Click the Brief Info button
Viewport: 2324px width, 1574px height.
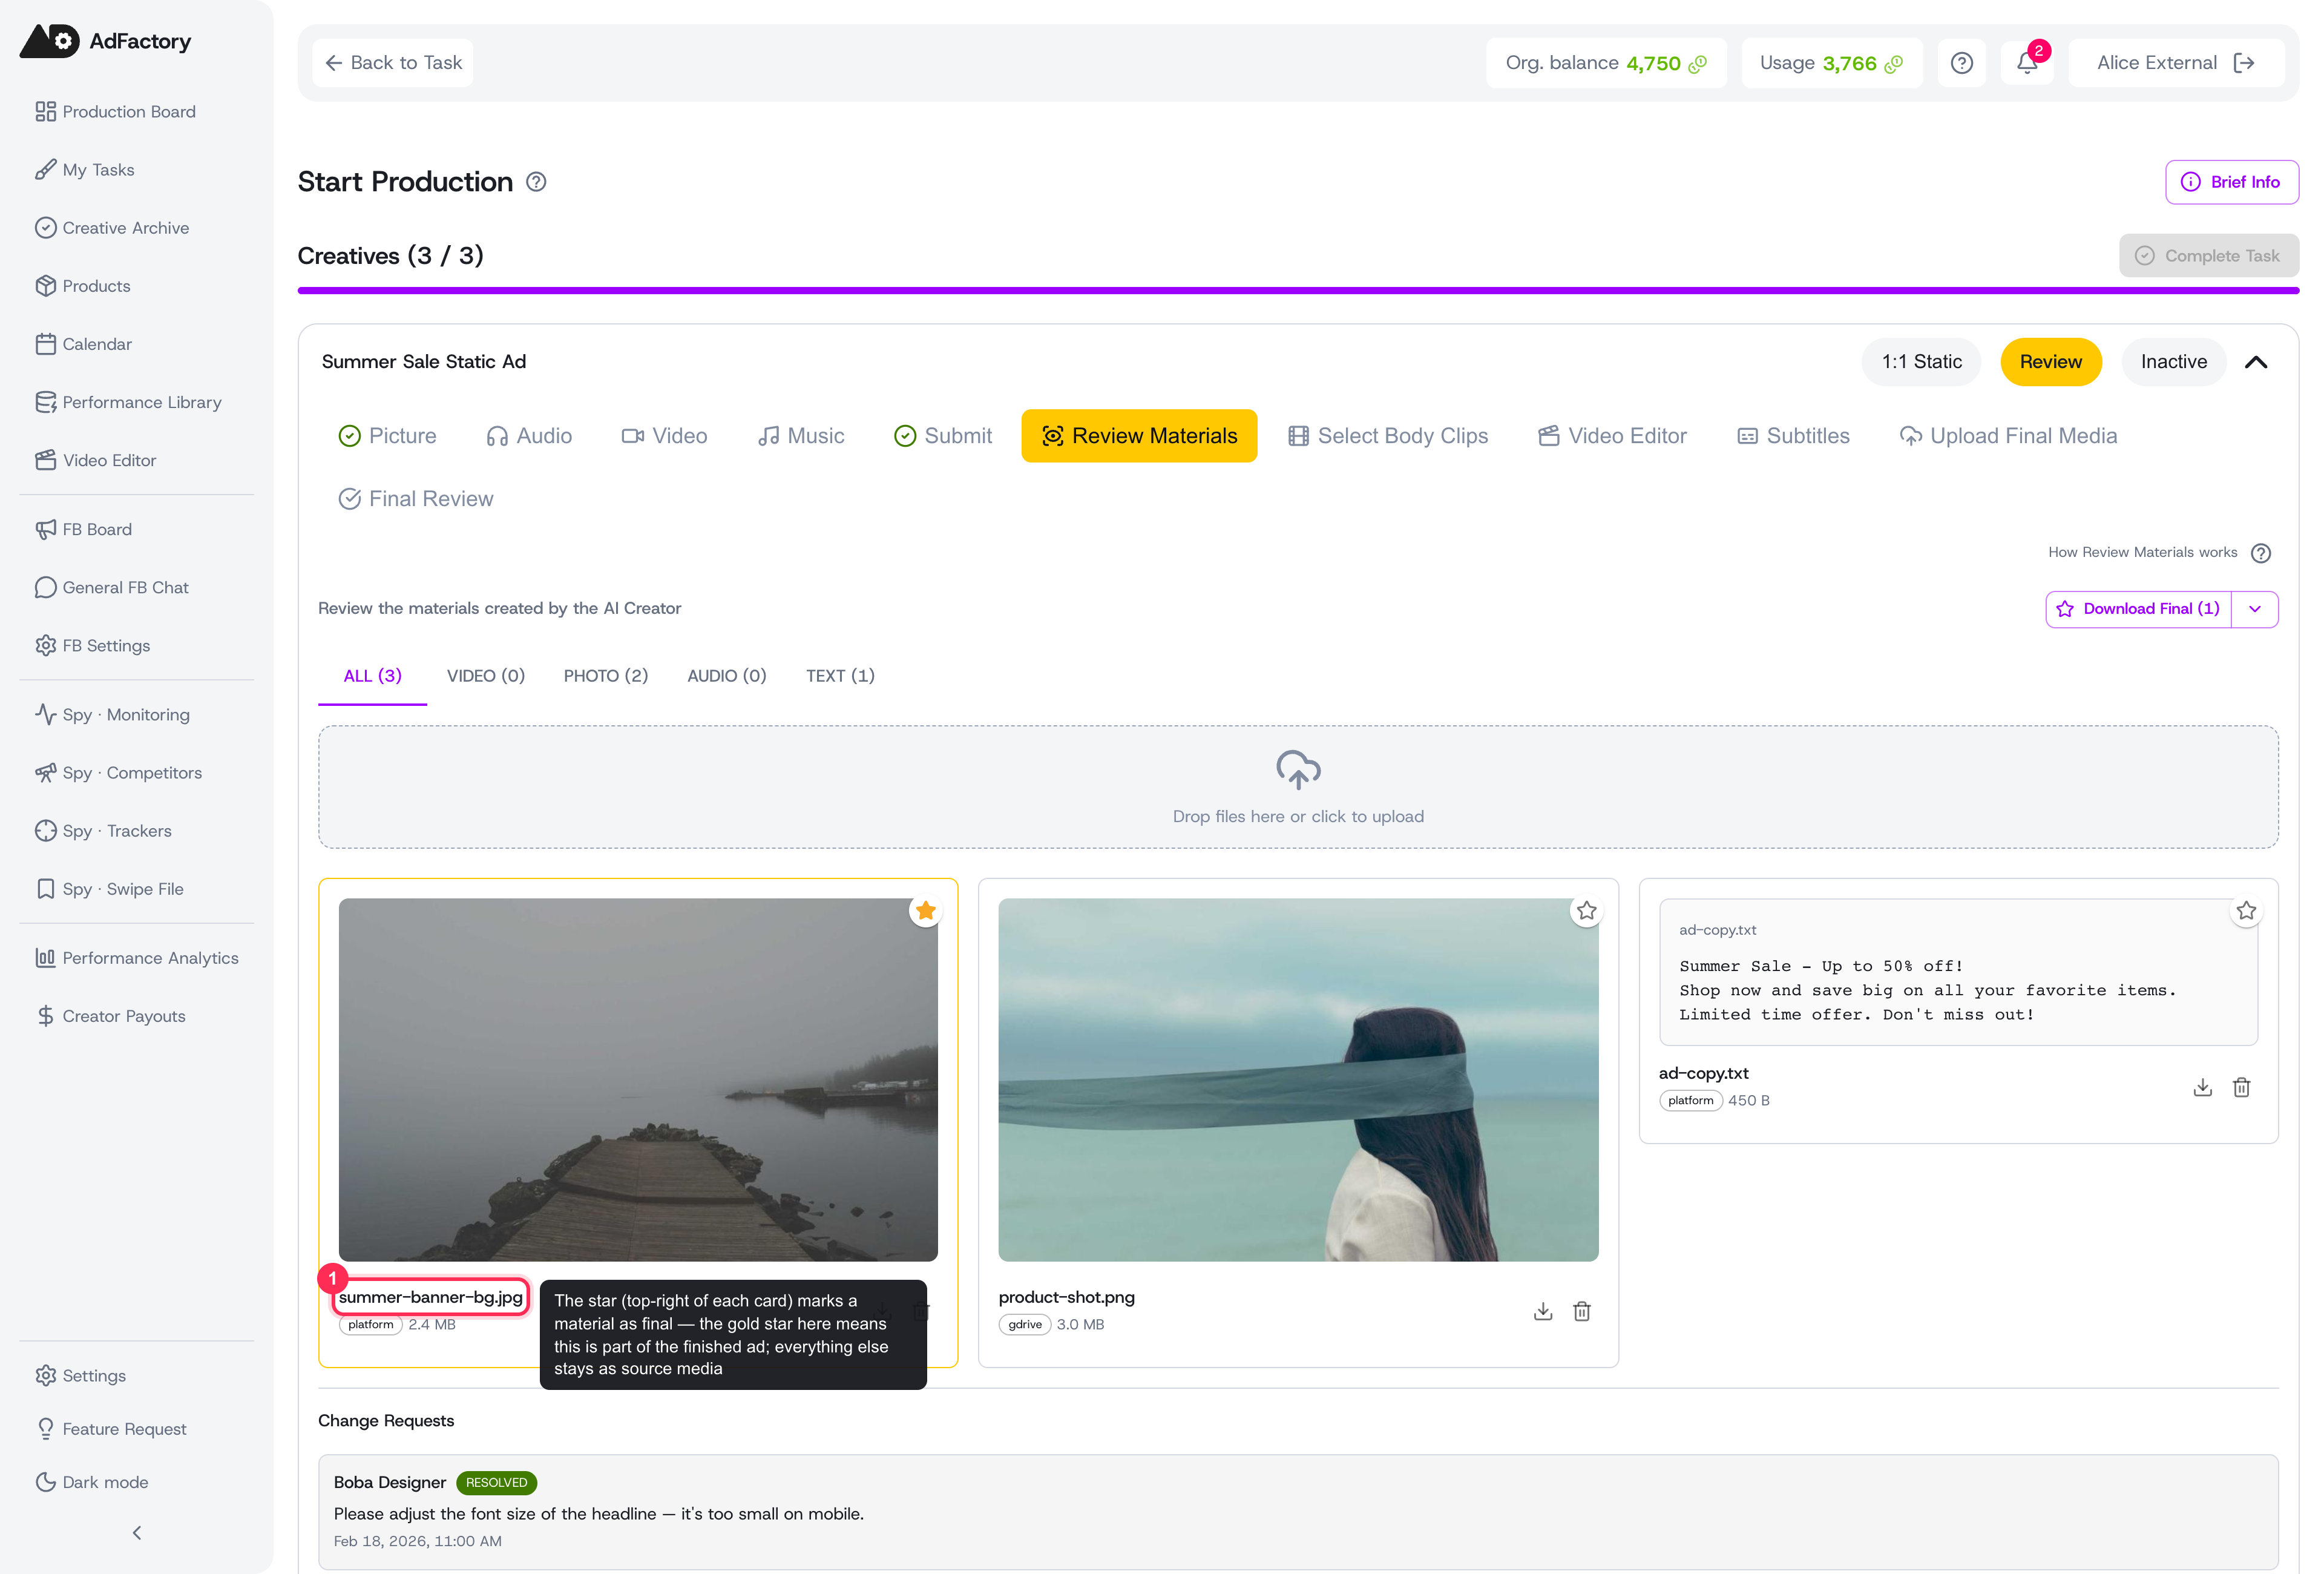pyautogui.click(x=2232, y=182)
